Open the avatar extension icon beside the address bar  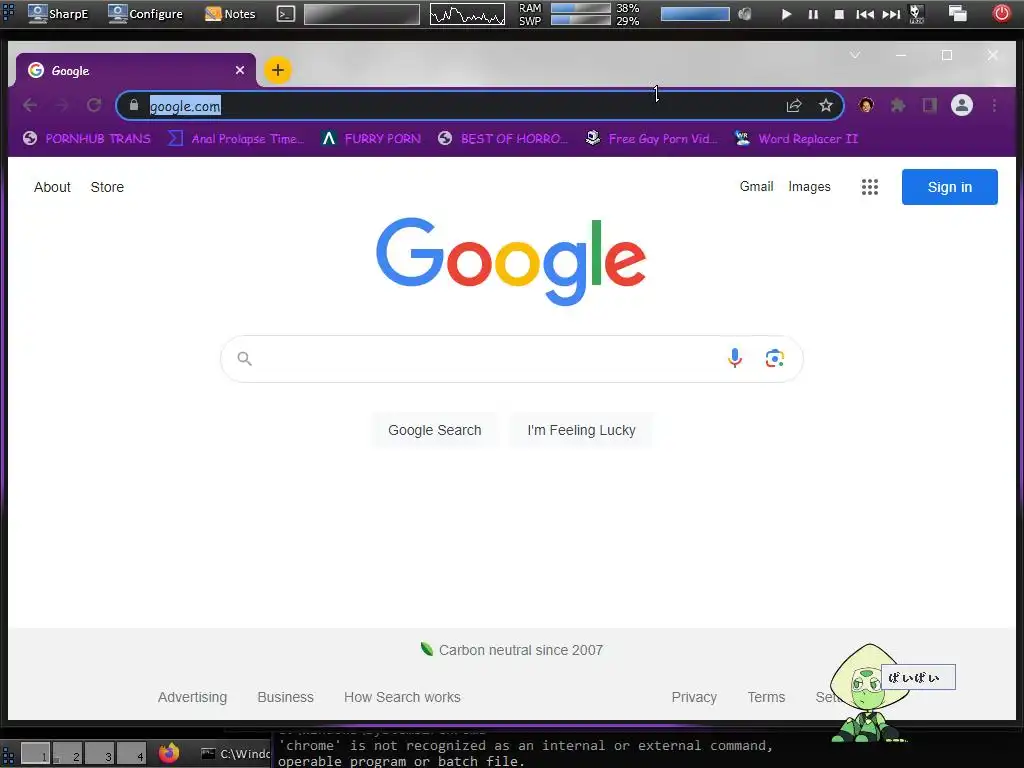[866, 105]
